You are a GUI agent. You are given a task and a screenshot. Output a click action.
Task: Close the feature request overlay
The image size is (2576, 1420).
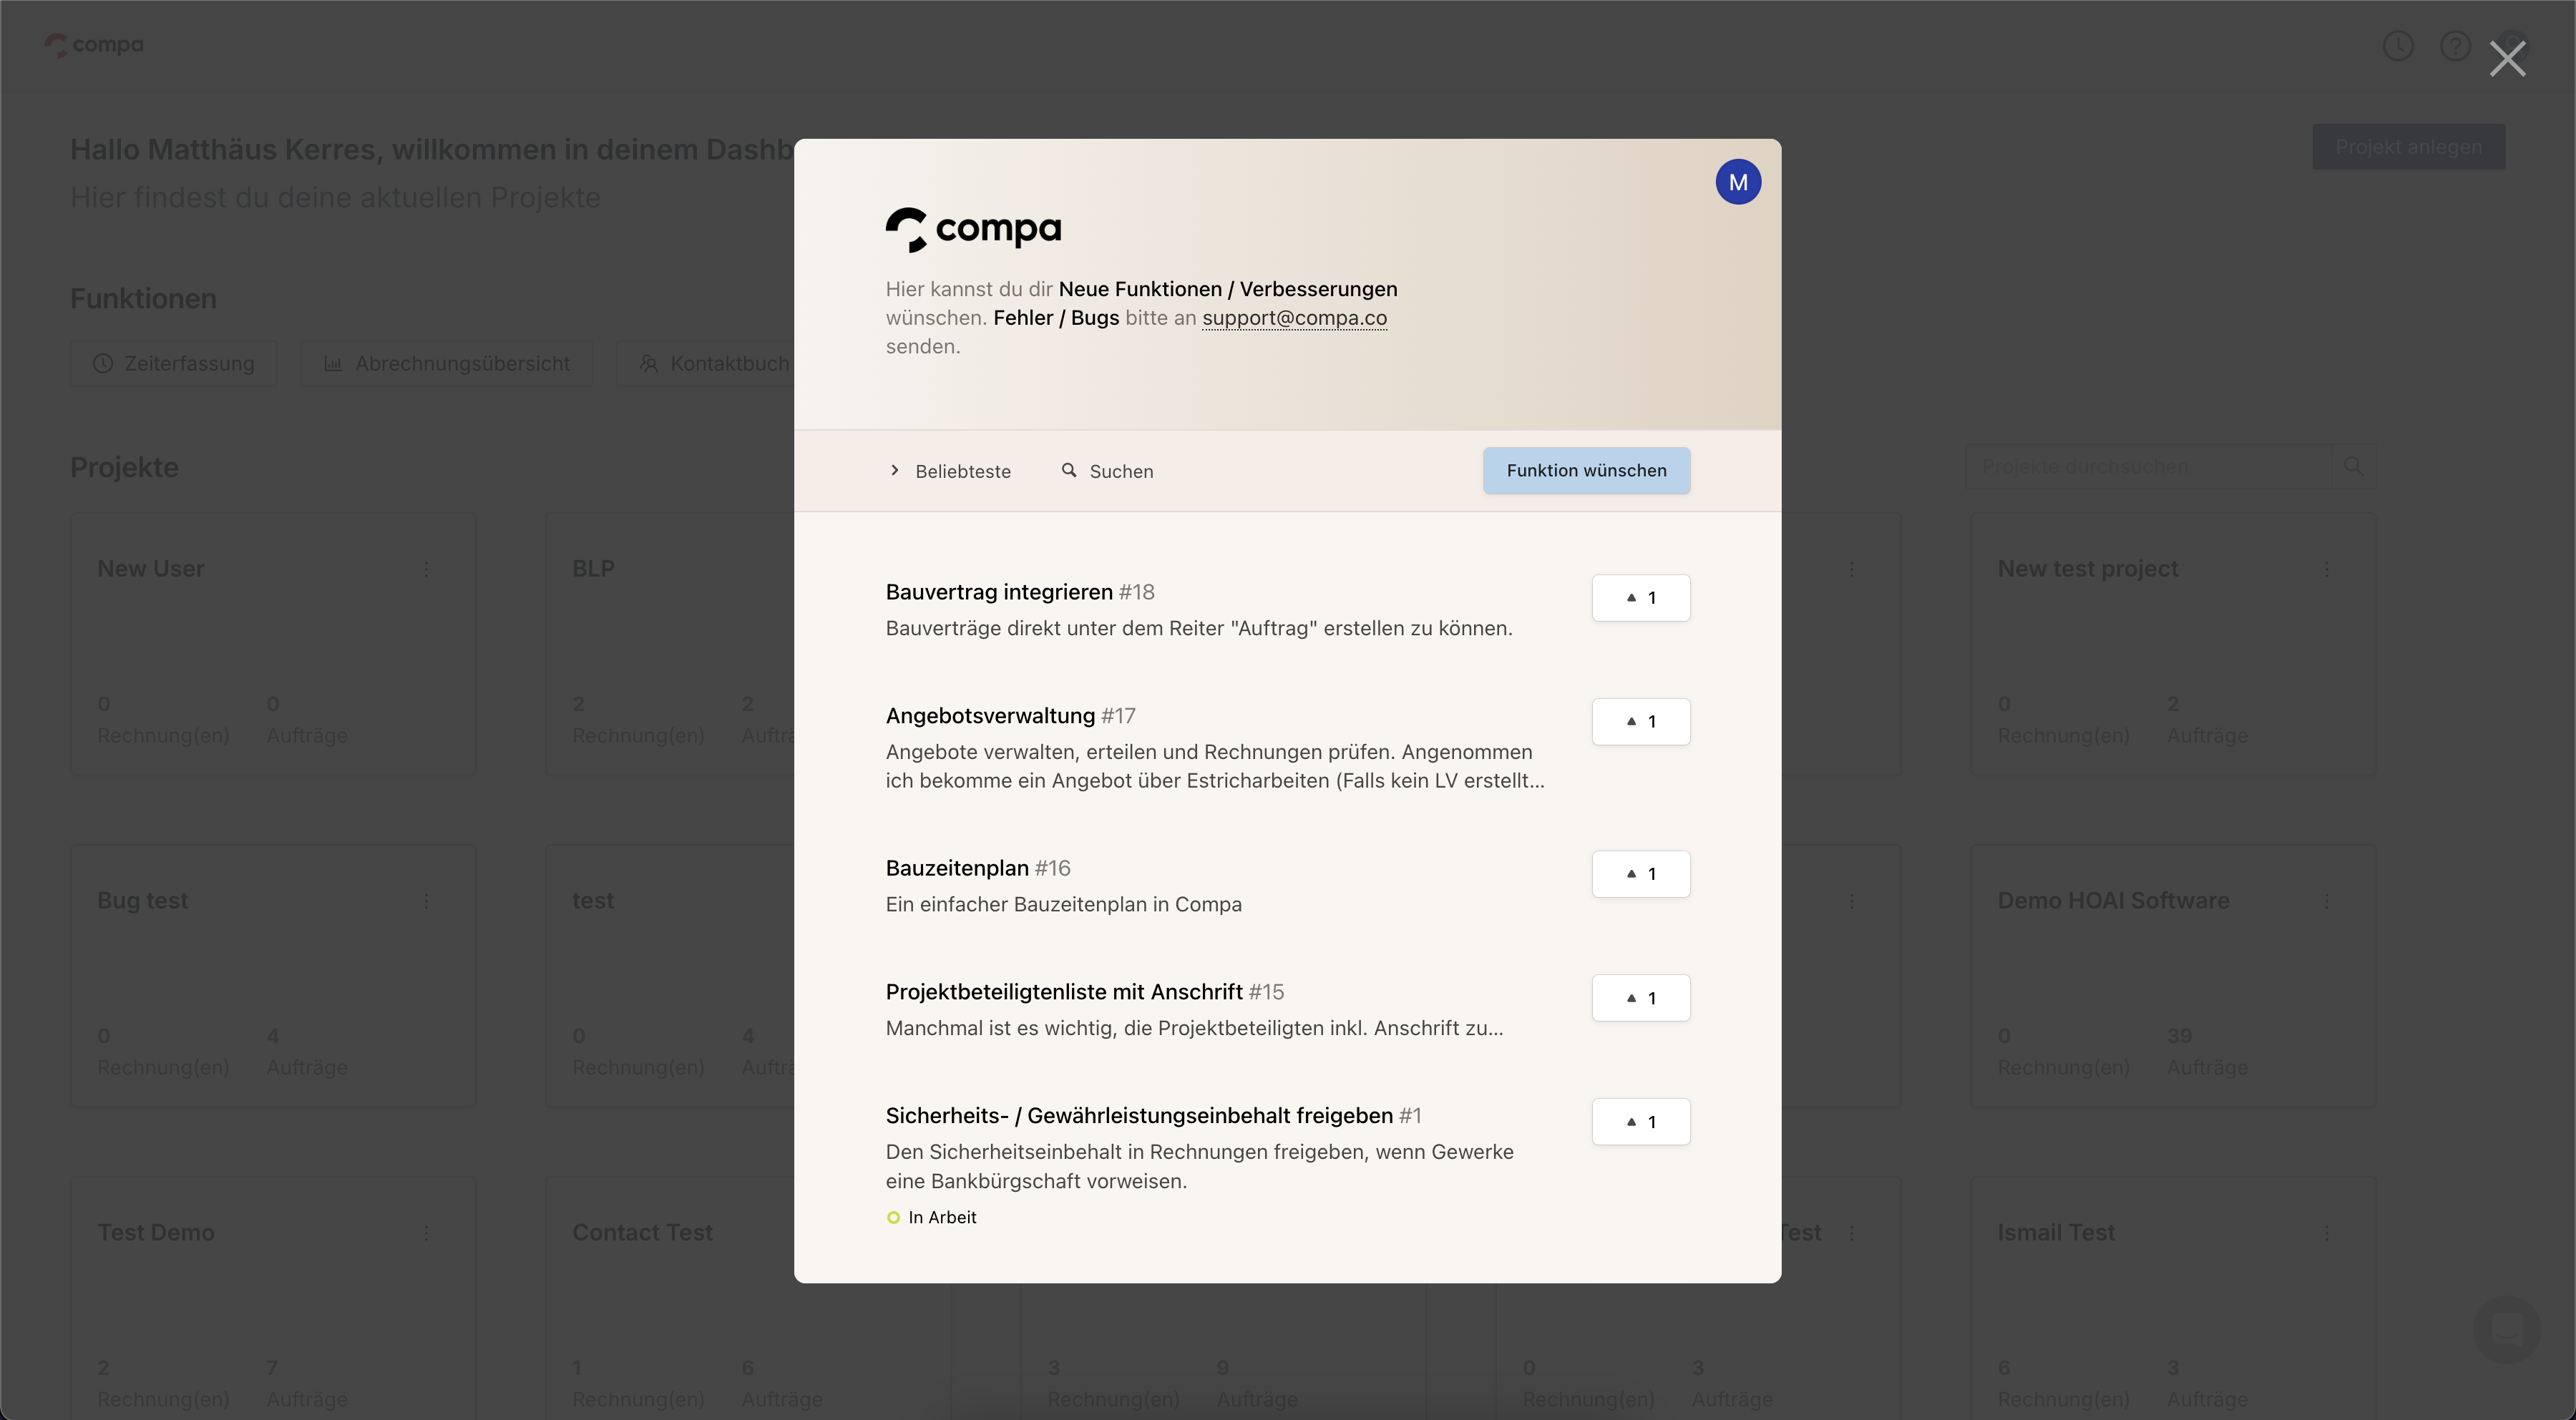pos(2507,59)
